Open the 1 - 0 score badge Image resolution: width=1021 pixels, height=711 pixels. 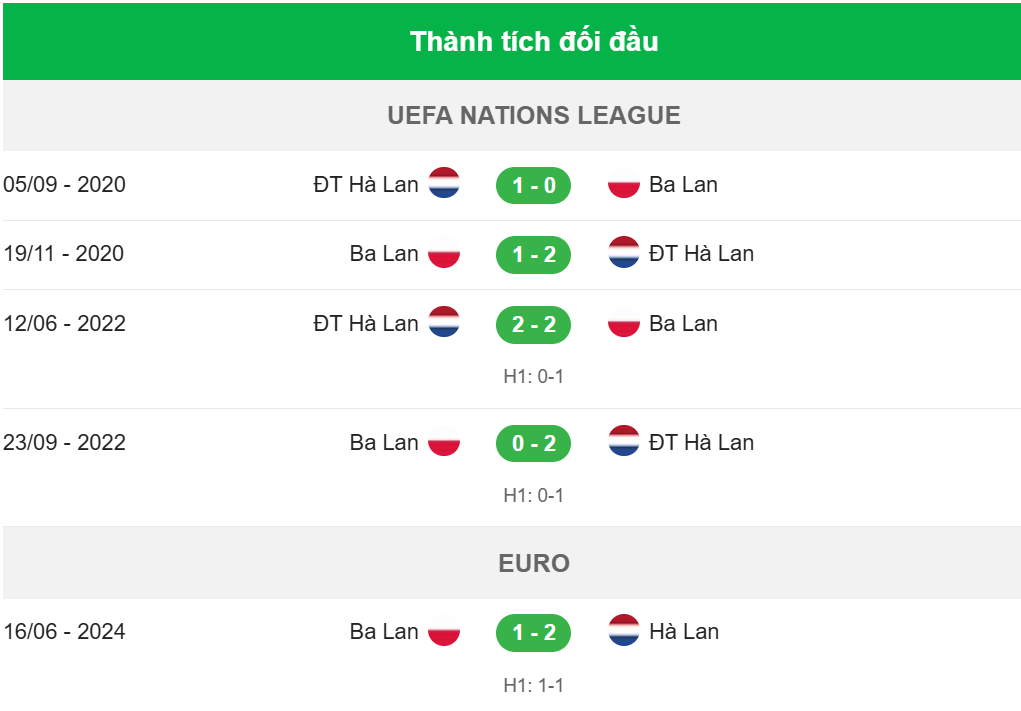pos(533,186)
